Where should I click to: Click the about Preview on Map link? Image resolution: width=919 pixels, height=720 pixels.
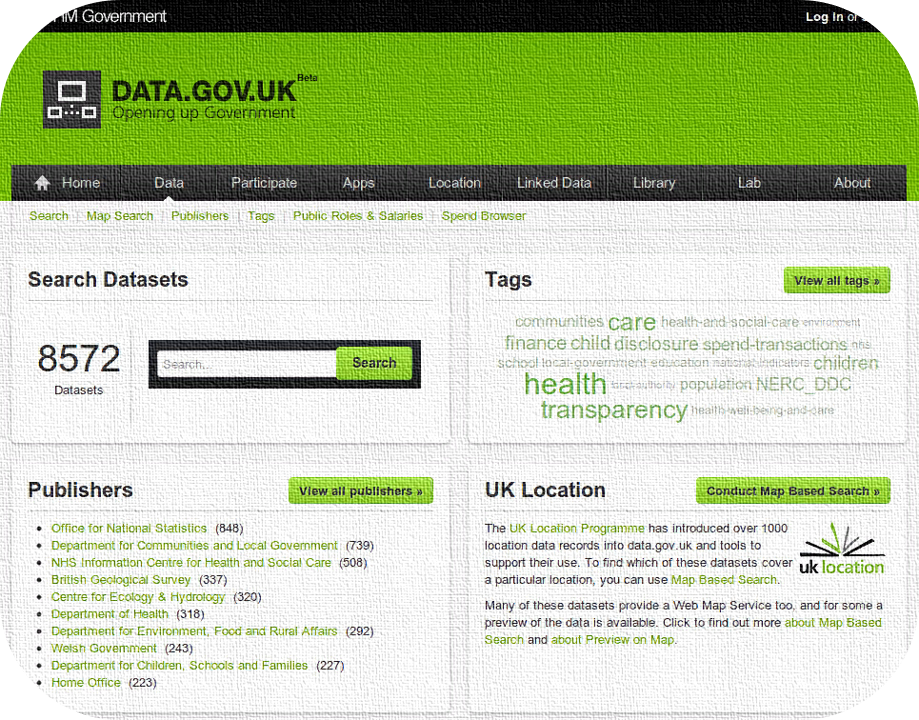pos(612,640)
